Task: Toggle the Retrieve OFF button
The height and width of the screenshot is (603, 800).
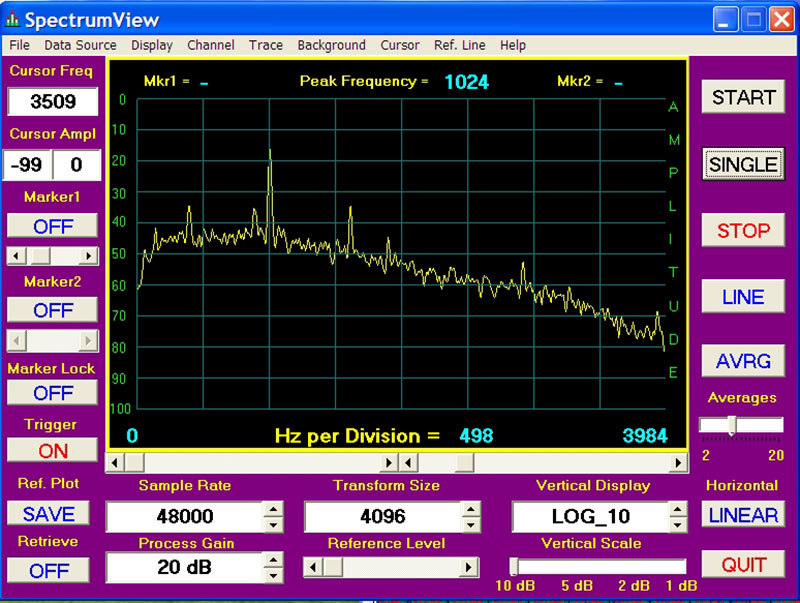Action: 48,570
